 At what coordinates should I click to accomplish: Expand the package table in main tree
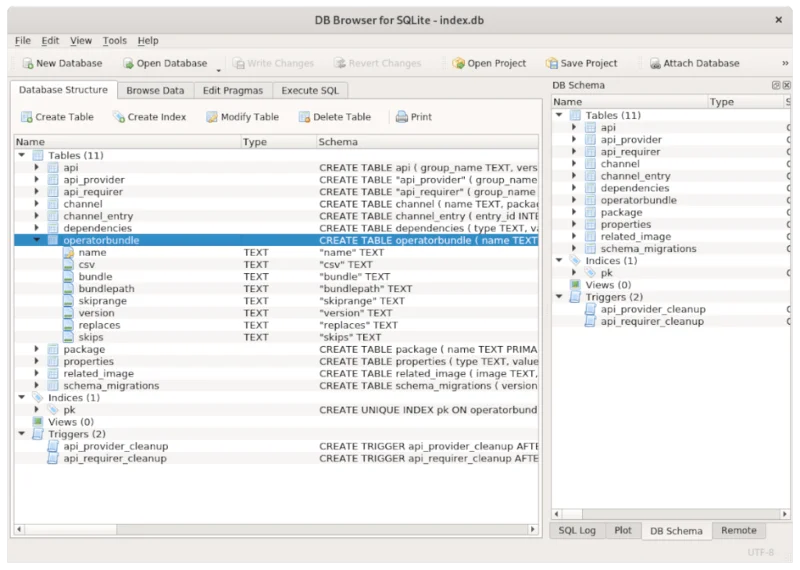37,349
